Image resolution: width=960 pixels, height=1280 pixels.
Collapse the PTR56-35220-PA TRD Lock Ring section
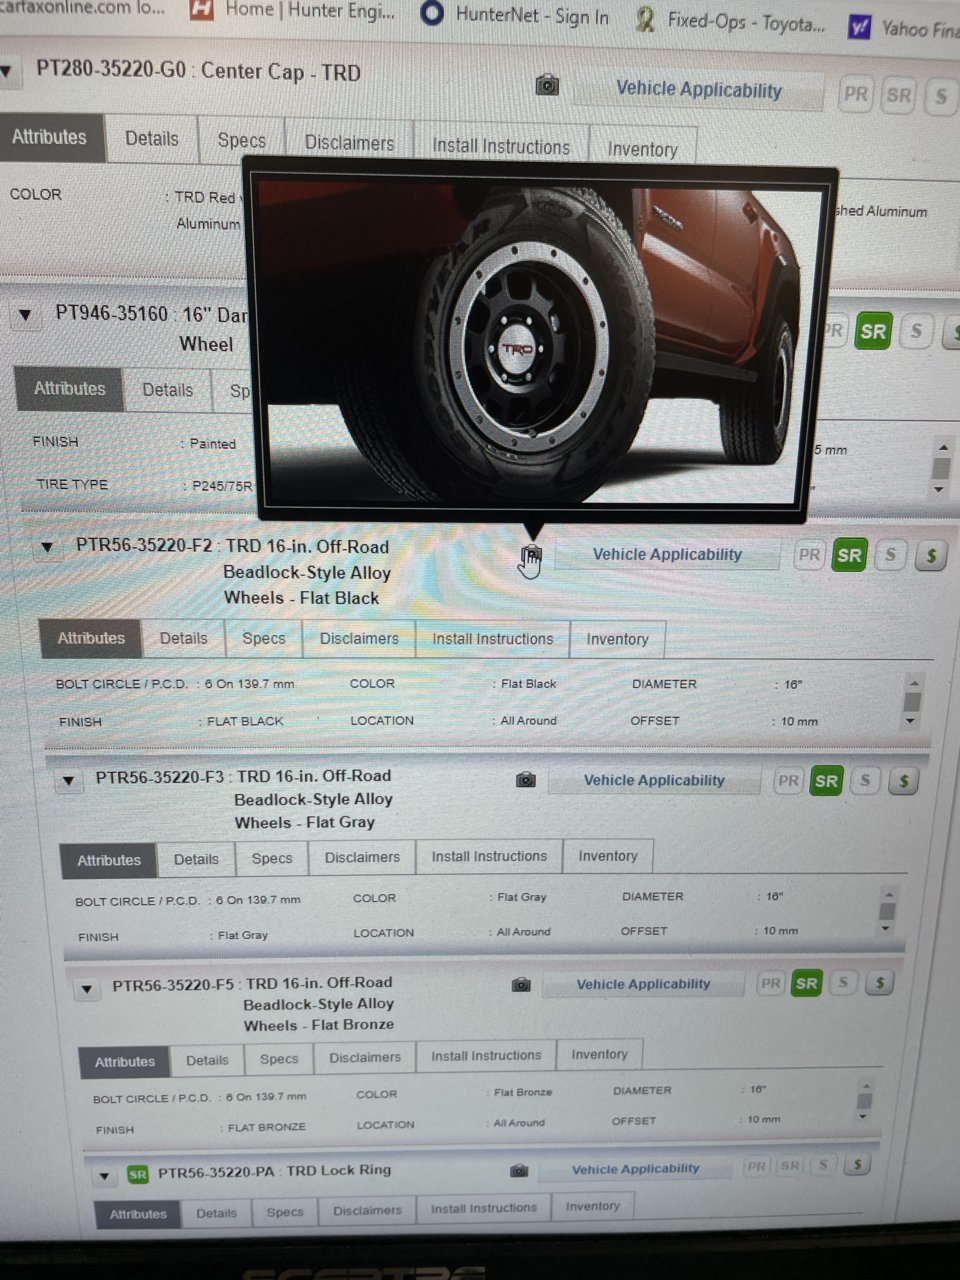104,1176
